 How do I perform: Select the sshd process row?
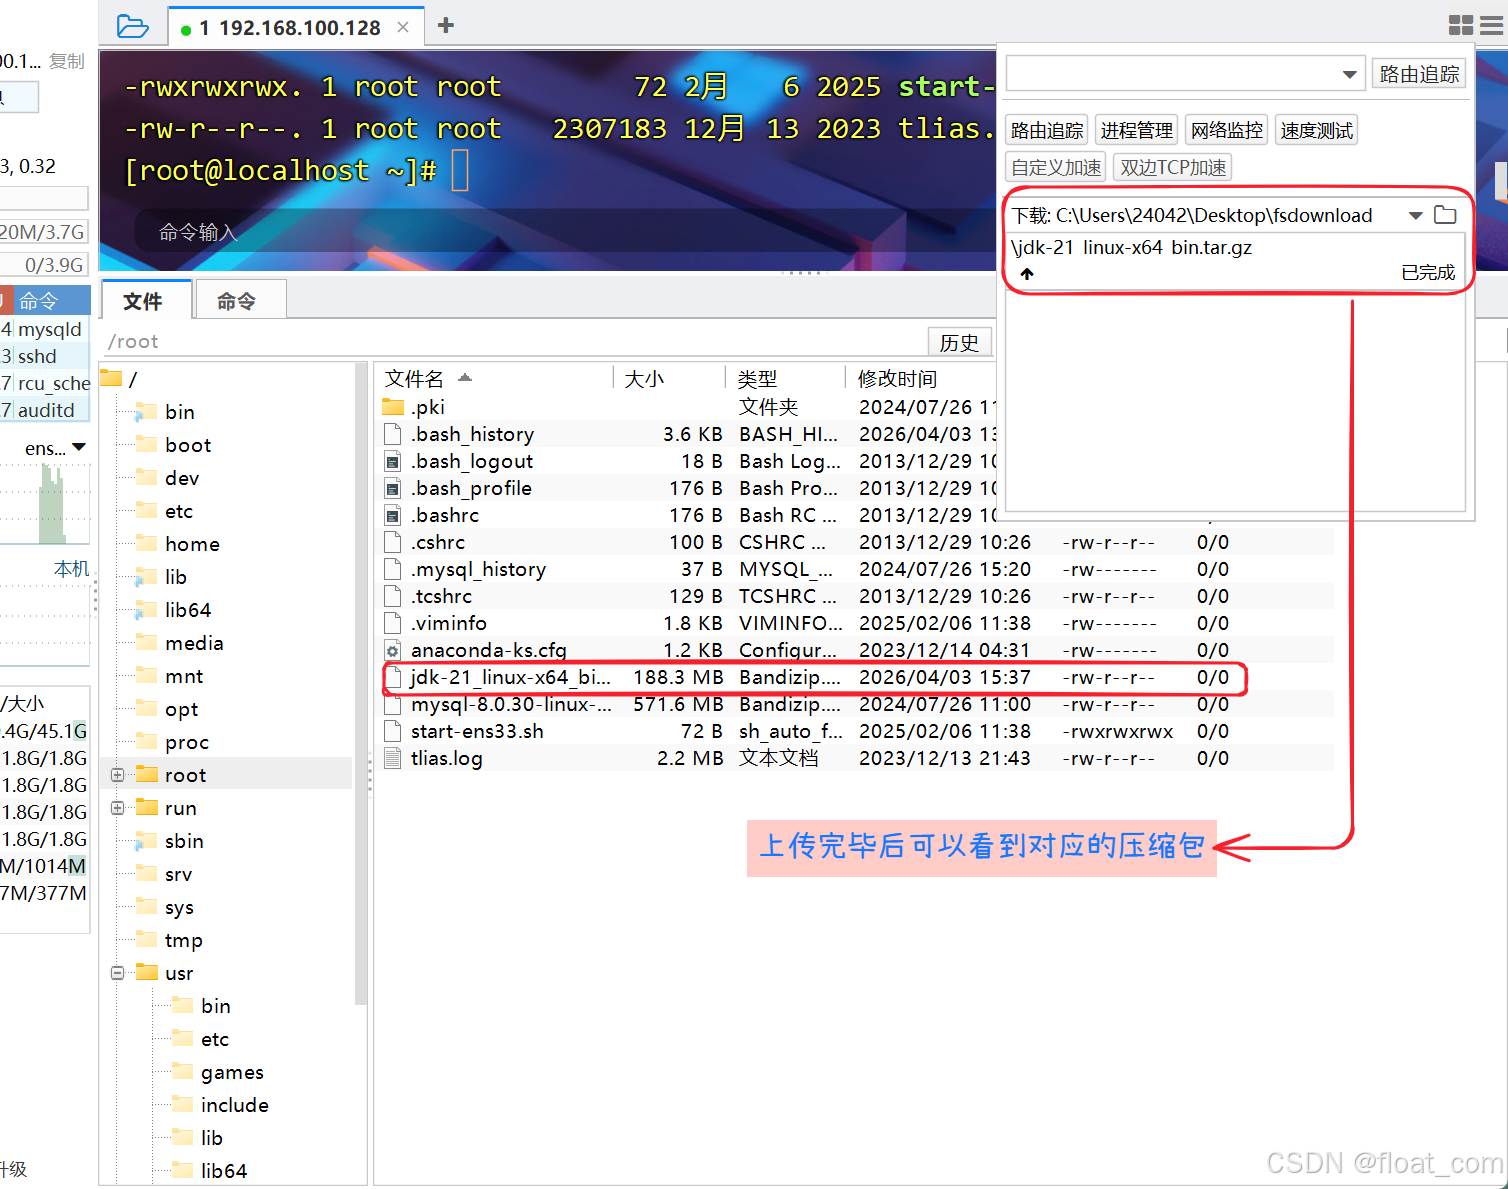45,356
